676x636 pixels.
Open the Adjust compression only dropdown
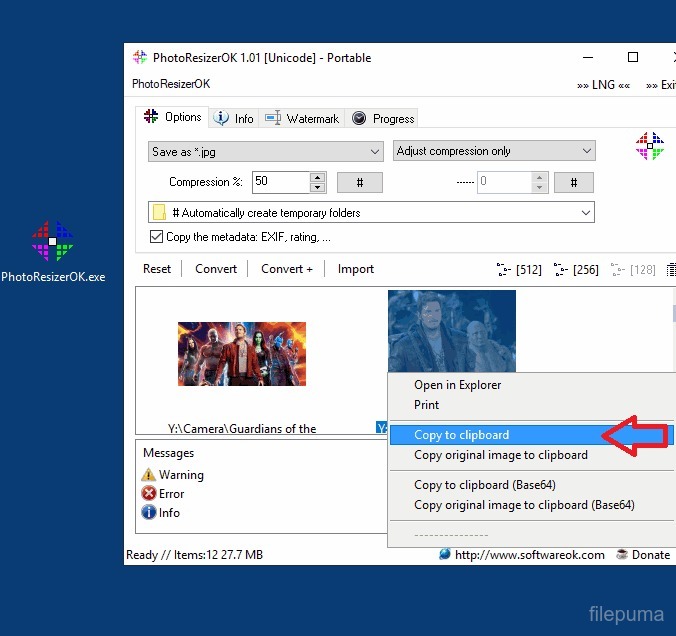586,152
